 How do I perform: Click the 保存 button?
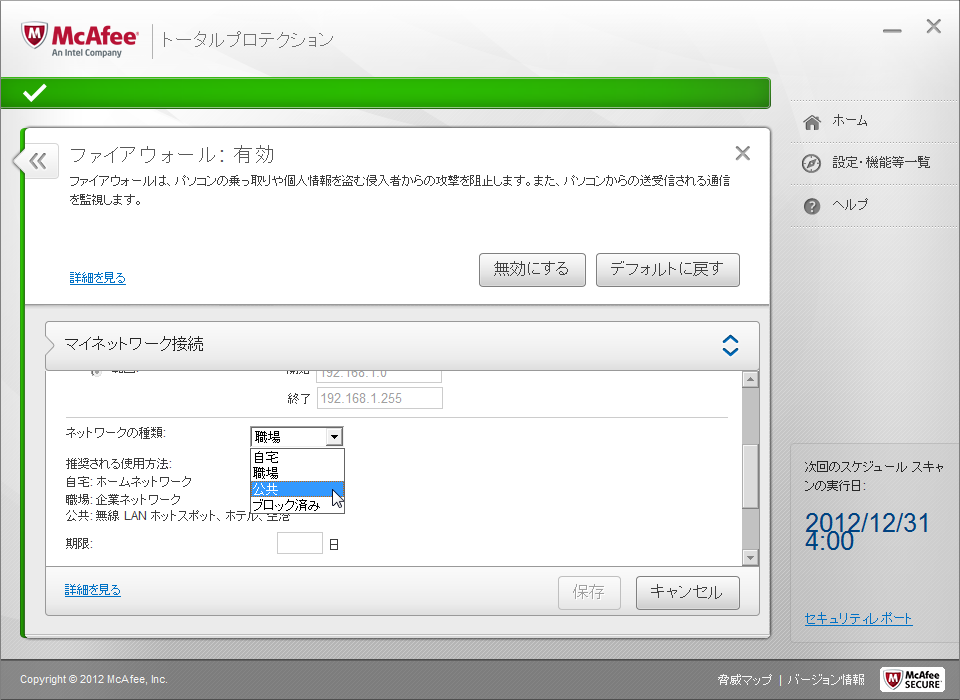589,592
